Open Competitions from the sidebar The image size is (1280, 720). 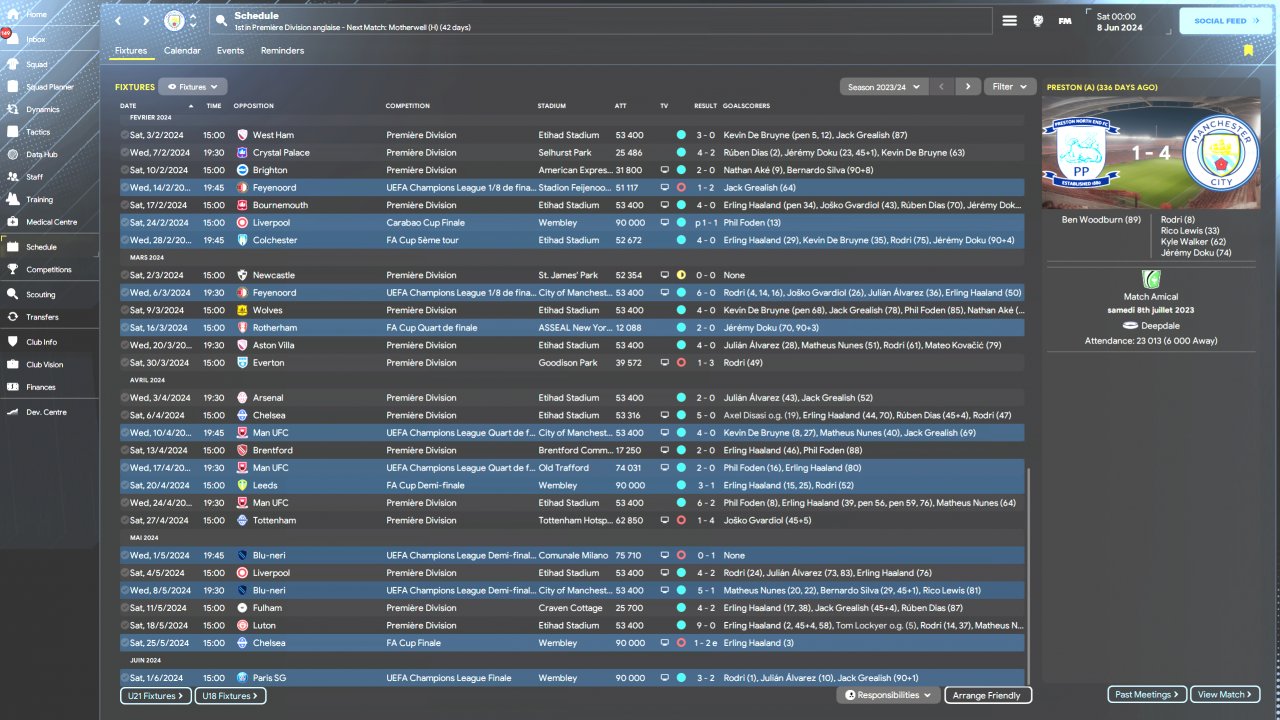(x=50, y=270)
